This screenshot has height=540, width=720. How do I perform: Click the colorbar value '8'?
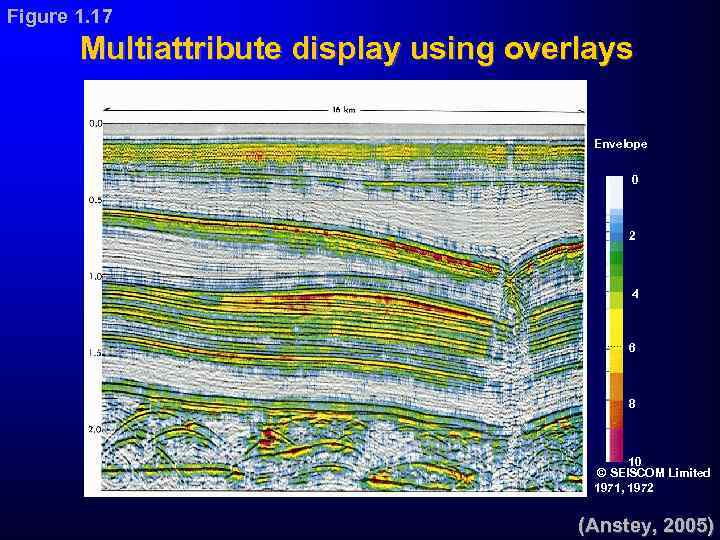click(632, 404)
